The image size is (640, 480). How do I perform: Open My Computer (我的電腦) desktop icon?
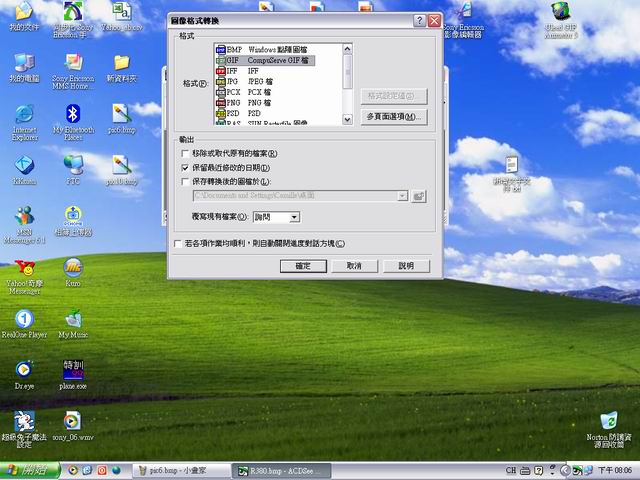pos(24,68)
